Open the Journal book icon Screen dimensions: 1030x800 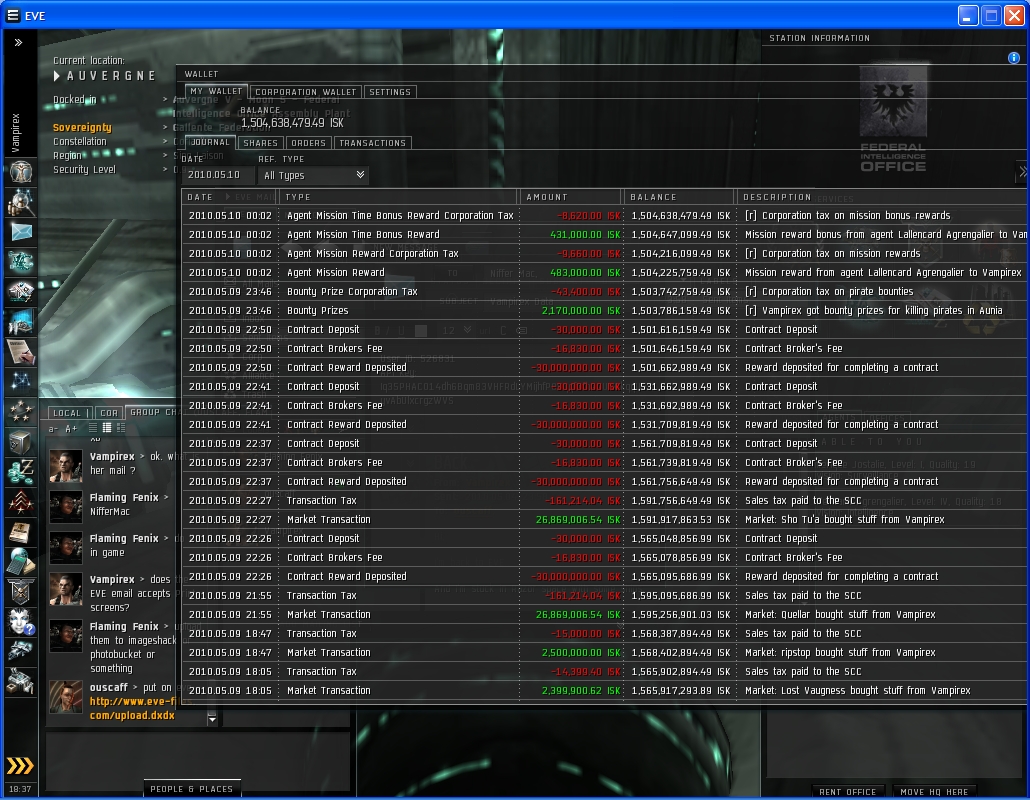(x=20, y=531)
